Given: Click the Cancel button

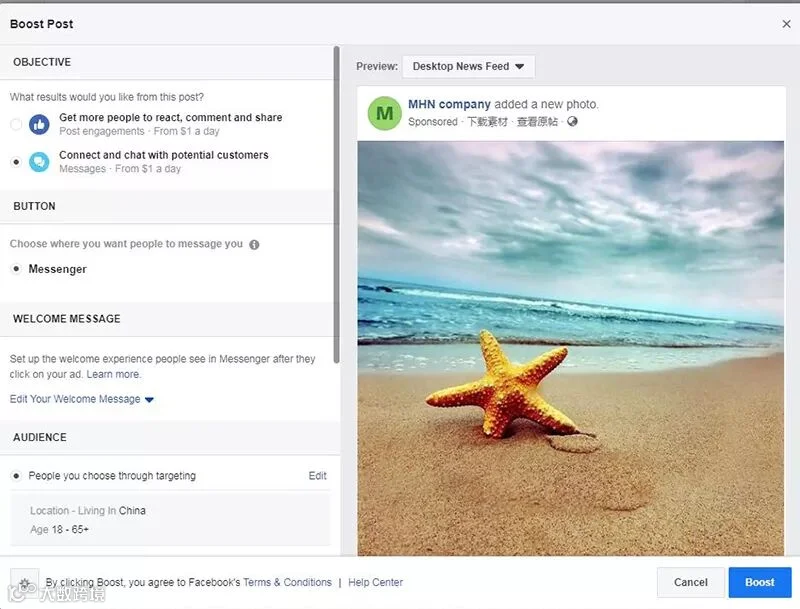Looking at the screenshot, I should tap(690, 582).
